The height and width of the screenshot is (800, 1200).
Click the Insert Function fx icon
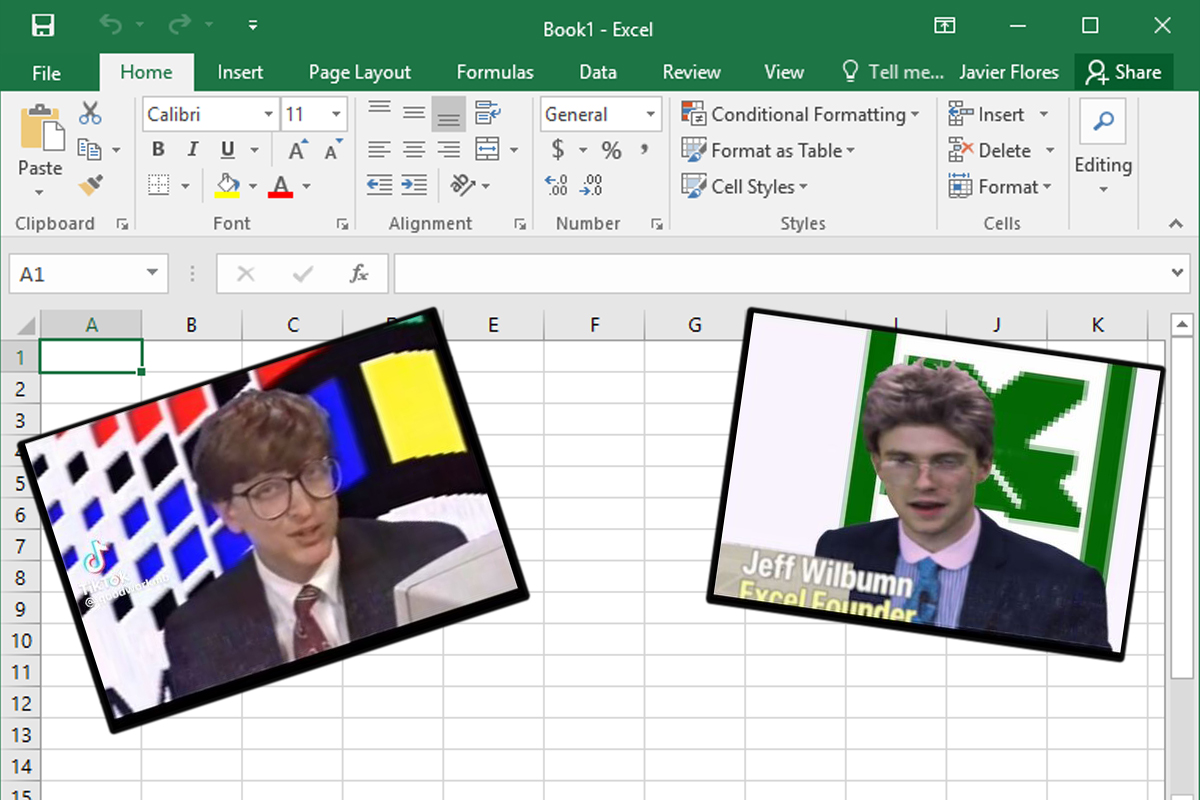click(x=359, y=273)
